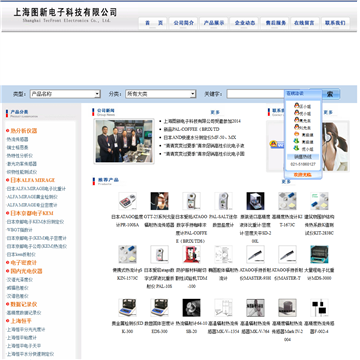Open the 首页 home tab
360x360 pixels.
(153, 23)
